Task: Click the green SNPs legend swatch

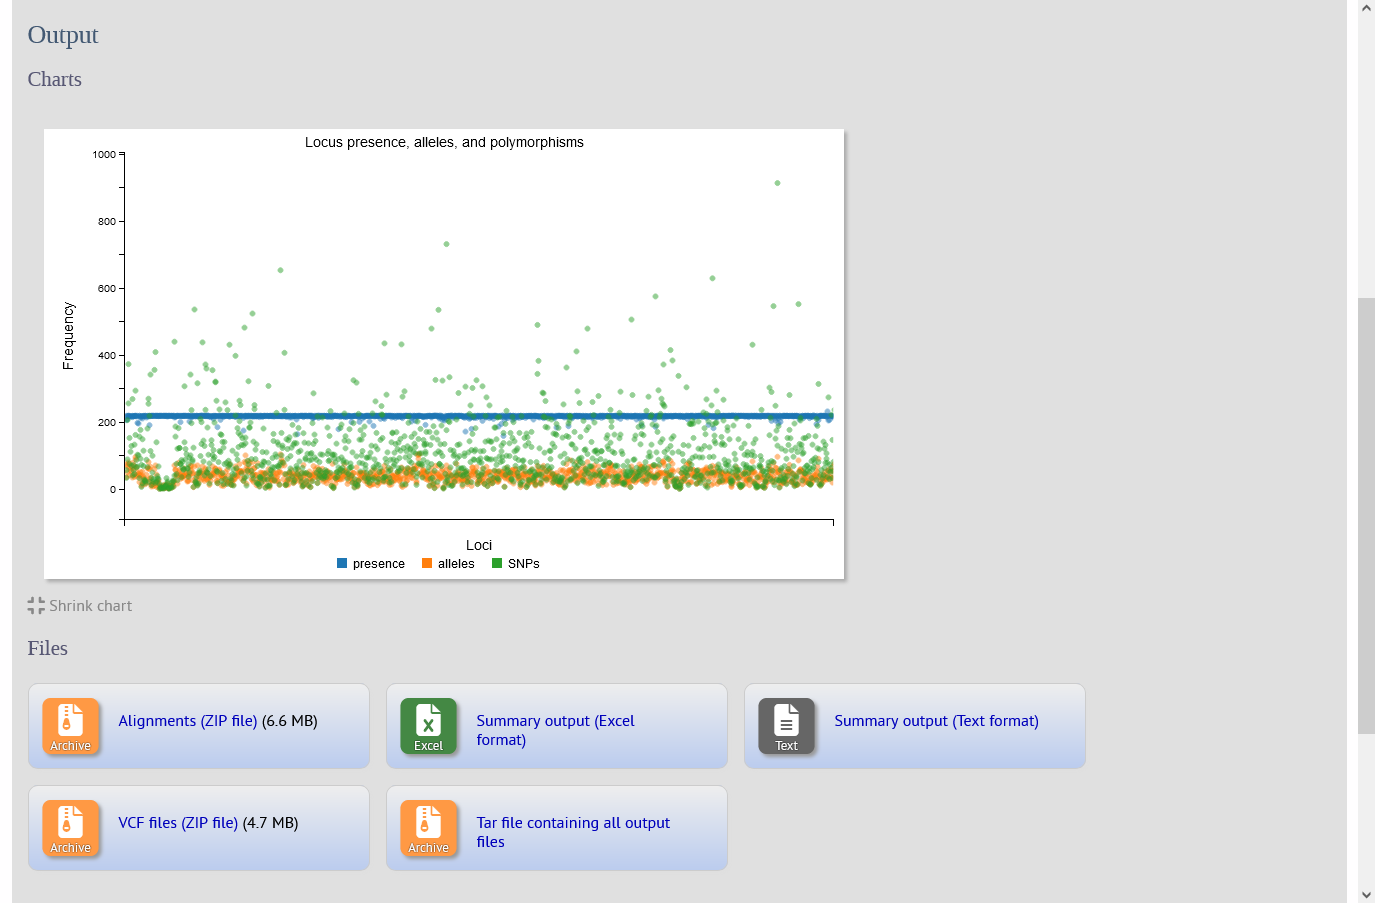Action: click(x=497, y=564)
